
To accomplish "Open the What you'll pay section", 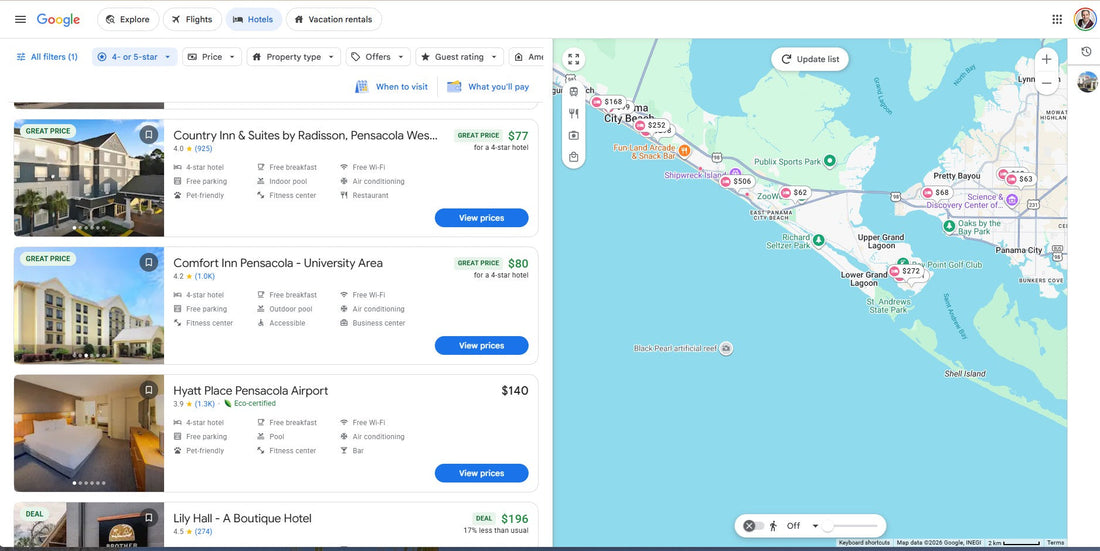I will coord(488,86).
